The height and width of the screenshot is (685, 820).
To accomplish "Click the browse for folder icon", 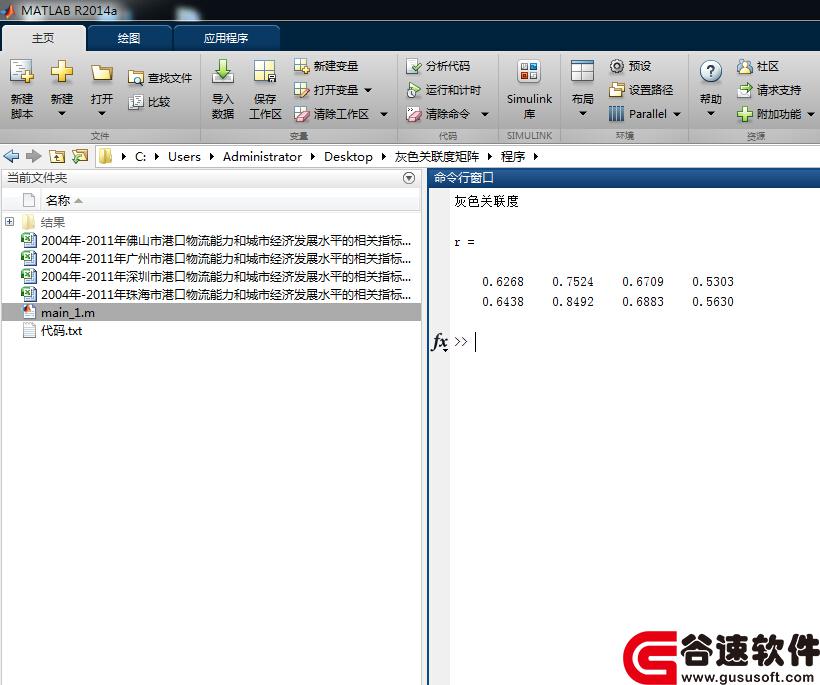I will tap(80, 156).
